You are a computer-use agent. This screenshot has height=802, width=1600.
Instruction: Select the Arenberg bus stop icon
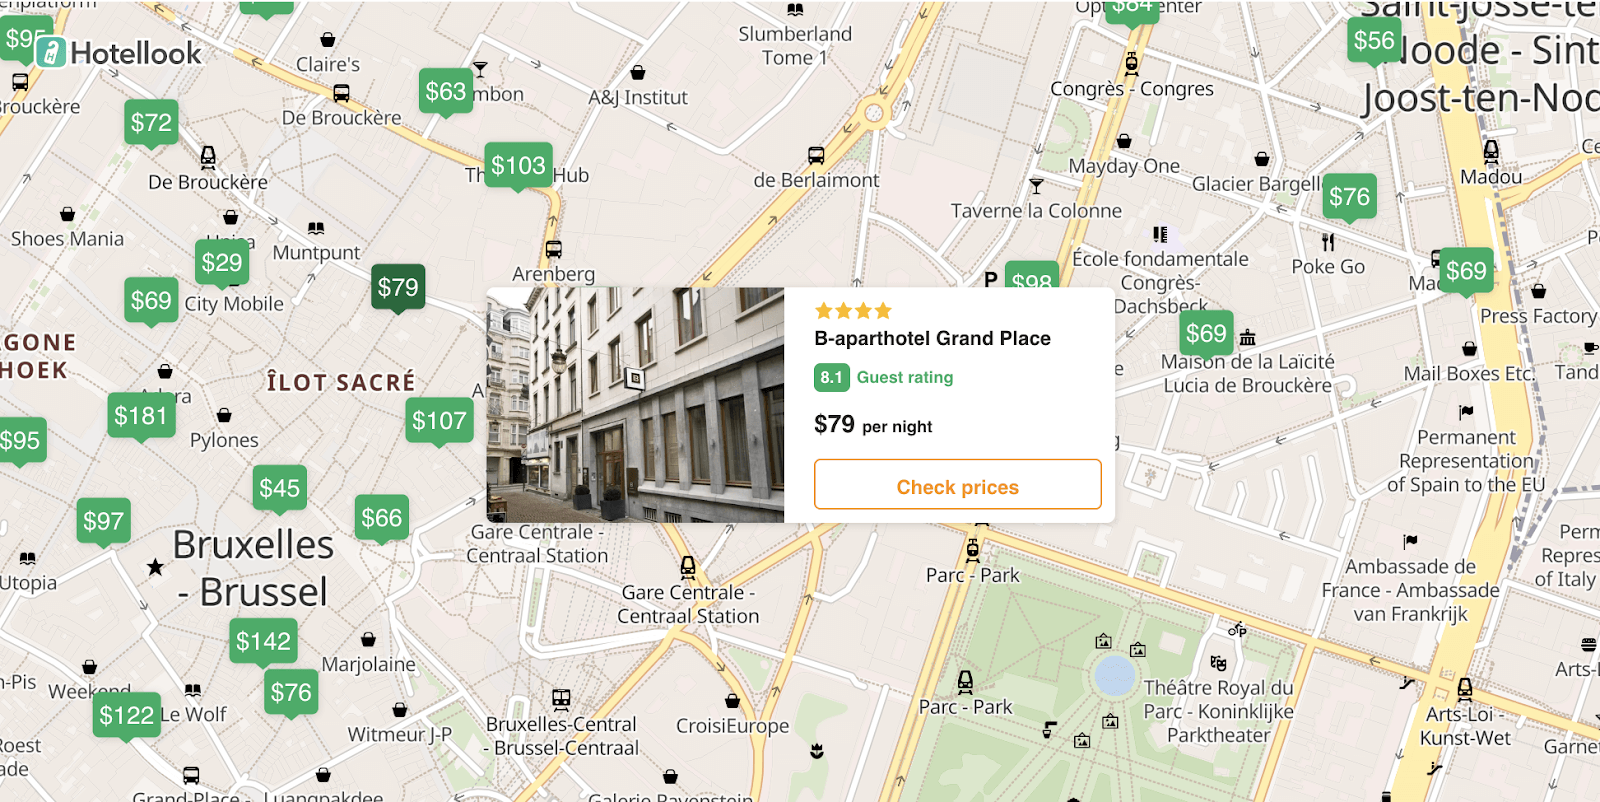coord(553,249)
